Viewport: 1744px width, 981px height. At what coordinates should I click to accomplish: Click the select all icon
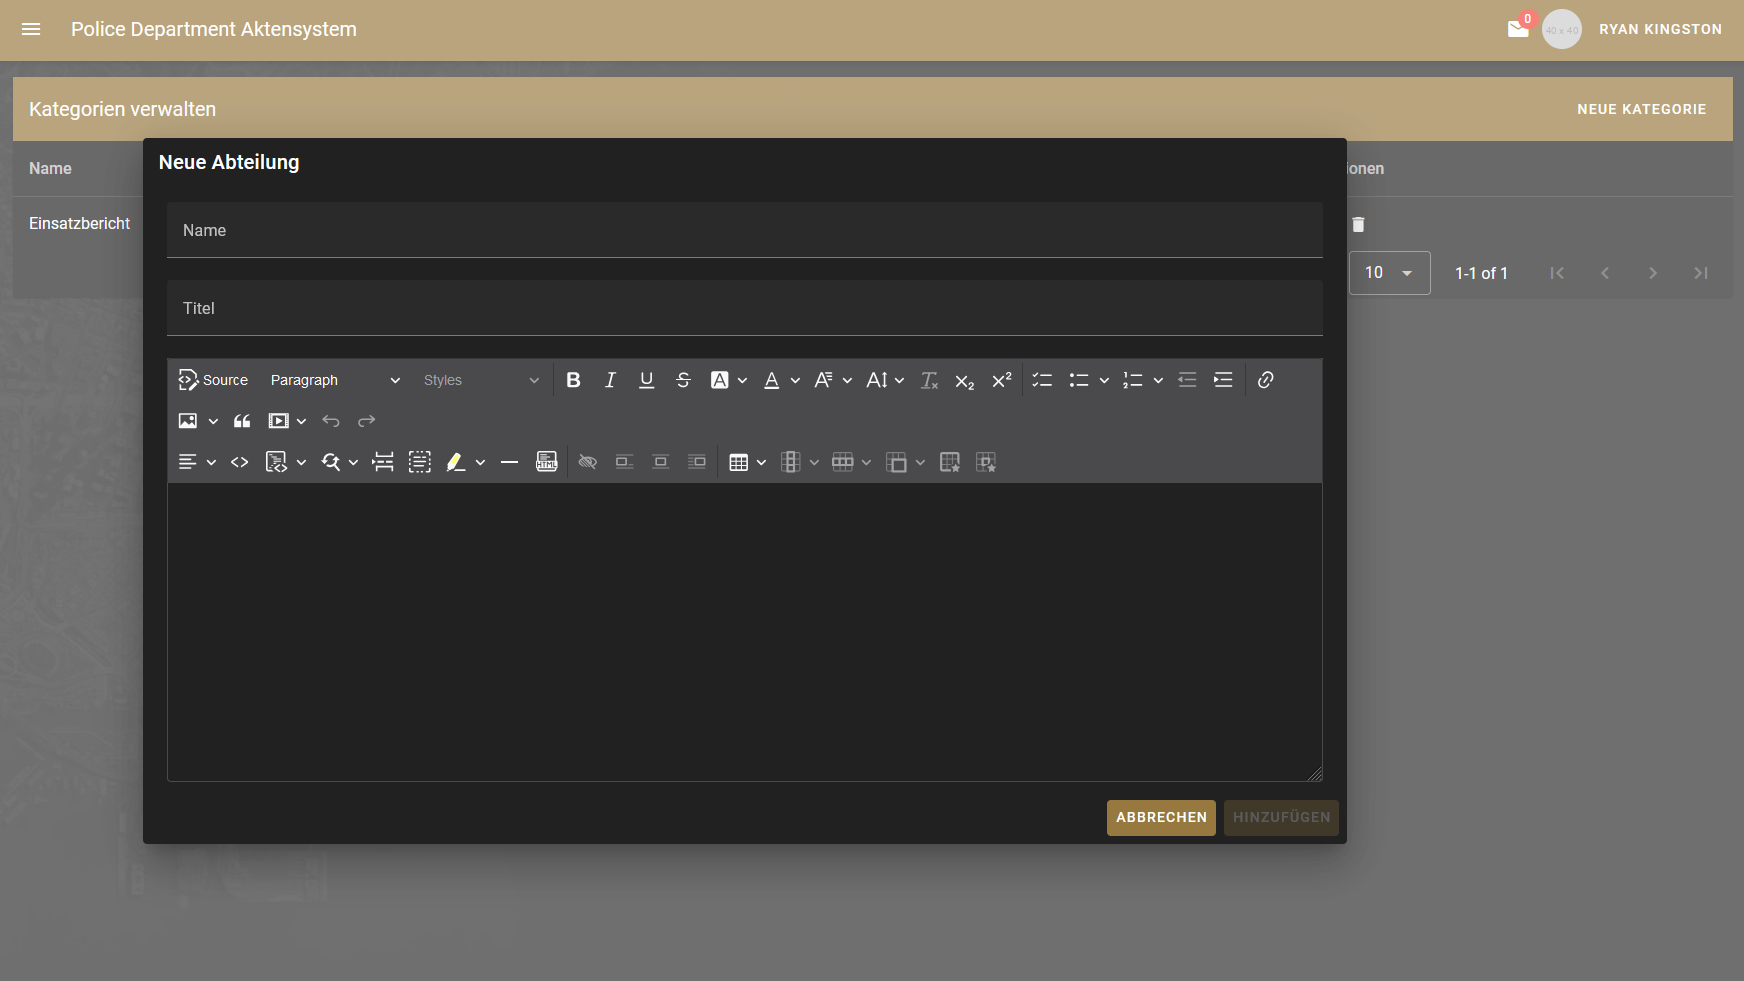tap(420, 462)
